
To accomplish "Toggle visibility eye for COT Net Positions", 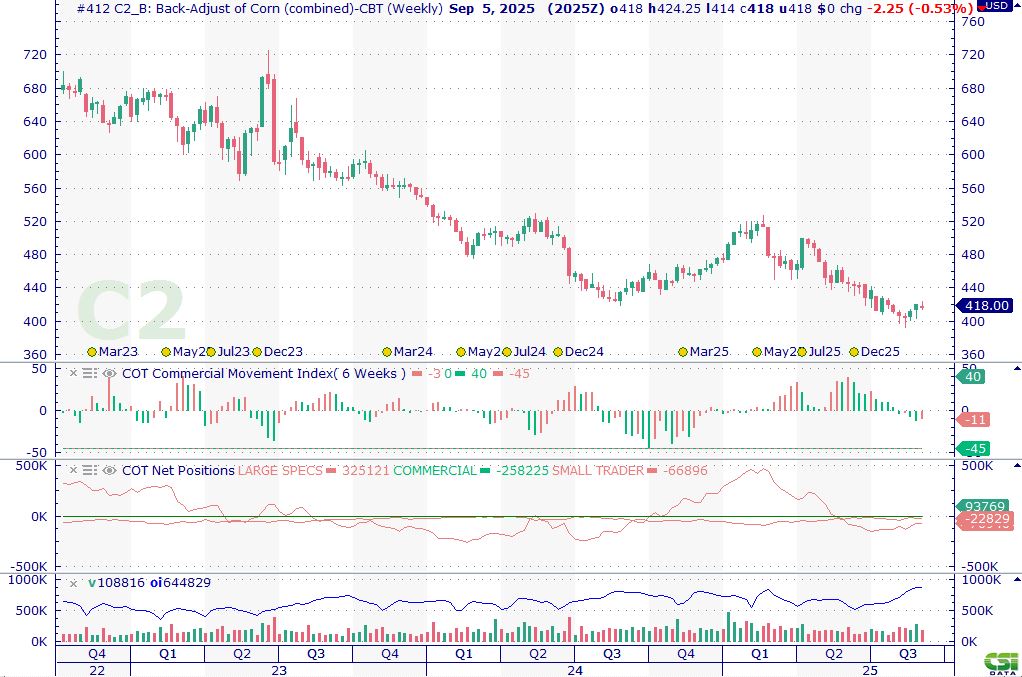I will (109, 470).
